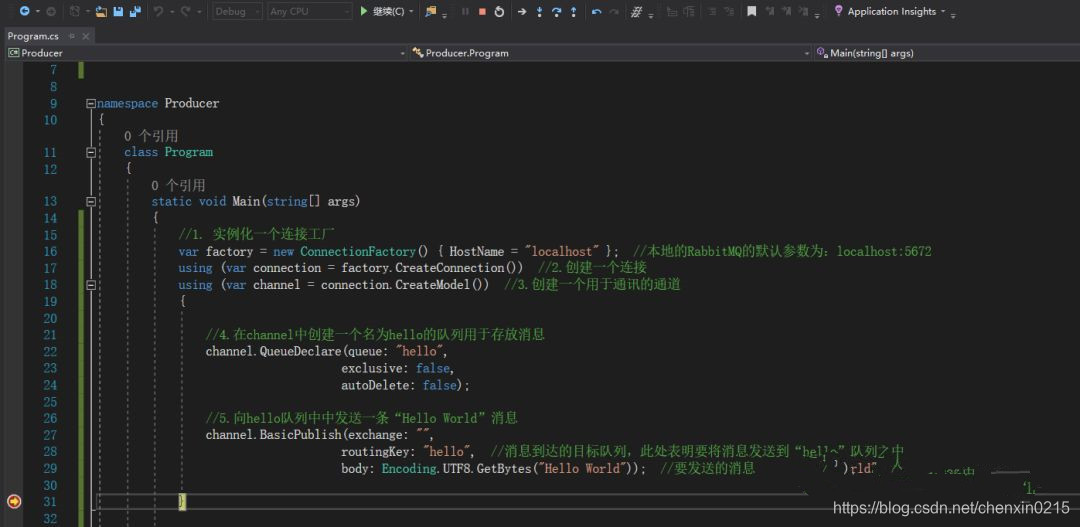This screenshot has width=1080, height=527.
Task: Click BasicPublish on line 27
Action: point(300,435)
